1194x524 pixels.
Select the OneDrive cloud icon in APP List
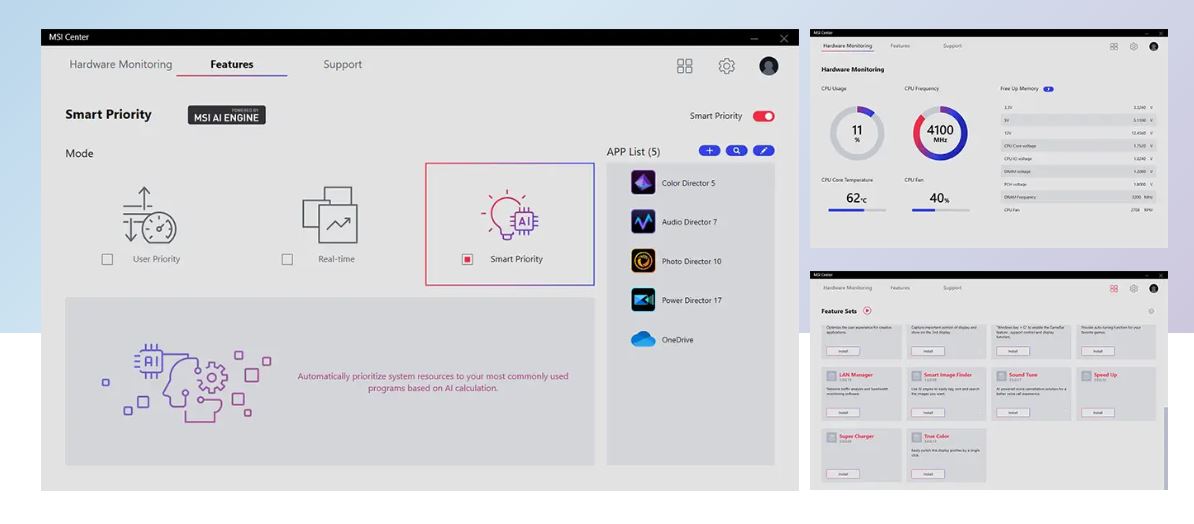pos(643,340)
